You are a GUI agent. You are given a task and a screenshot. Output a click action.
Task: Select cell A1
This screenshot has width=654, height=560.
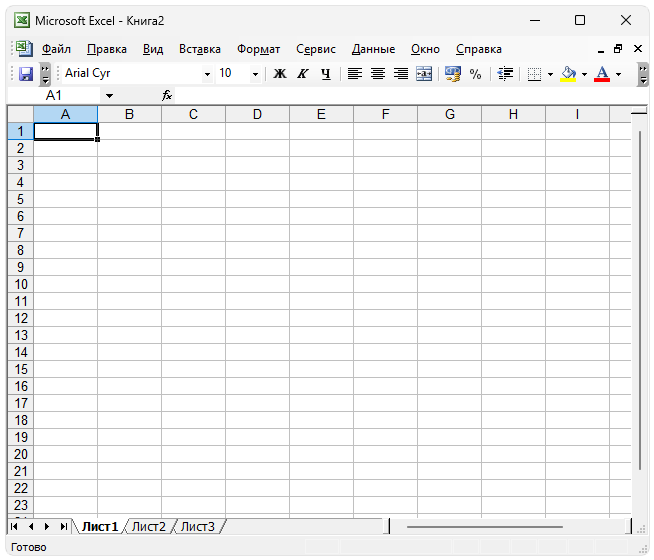click(65, 131)
